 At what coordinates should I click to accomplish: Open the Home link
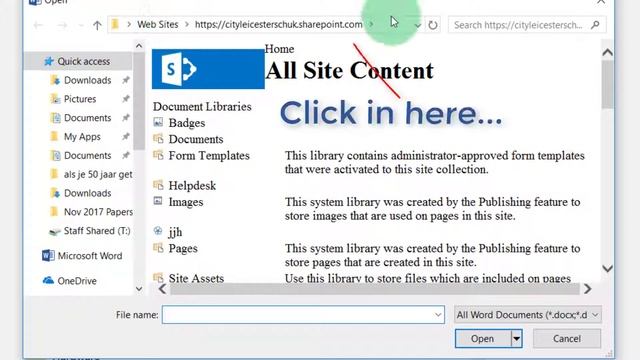coord(279,49)
